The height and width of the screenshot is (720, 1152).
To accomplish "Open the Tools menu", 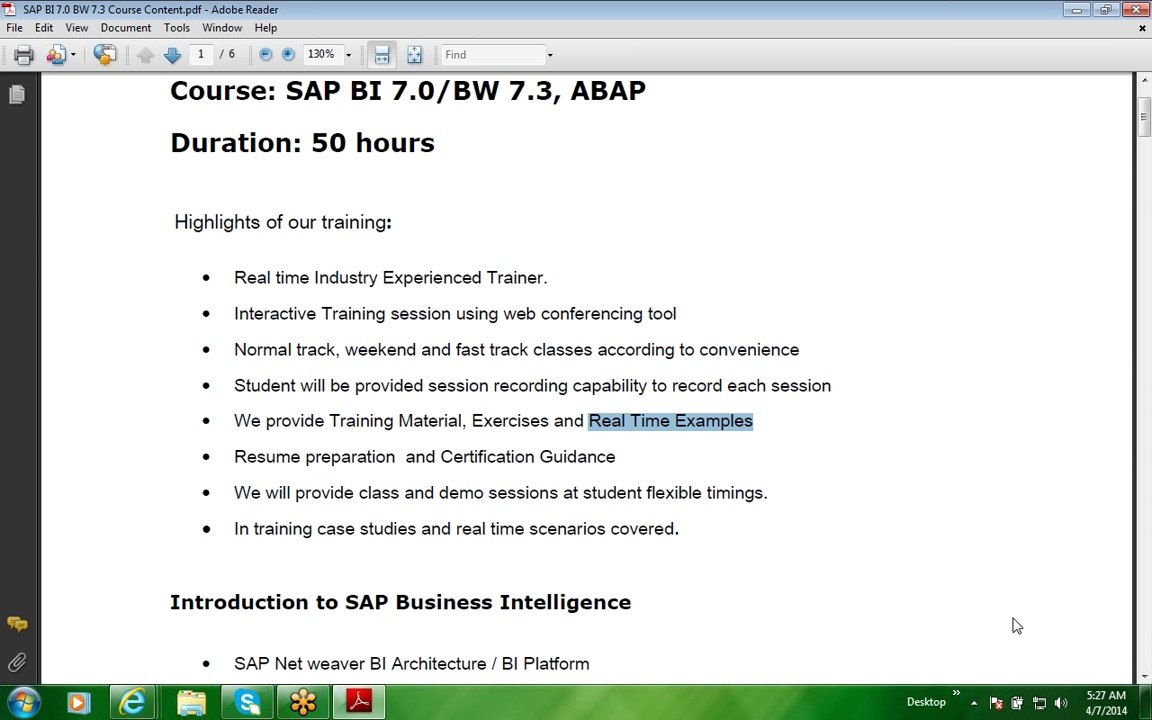I will coord(176,28).
